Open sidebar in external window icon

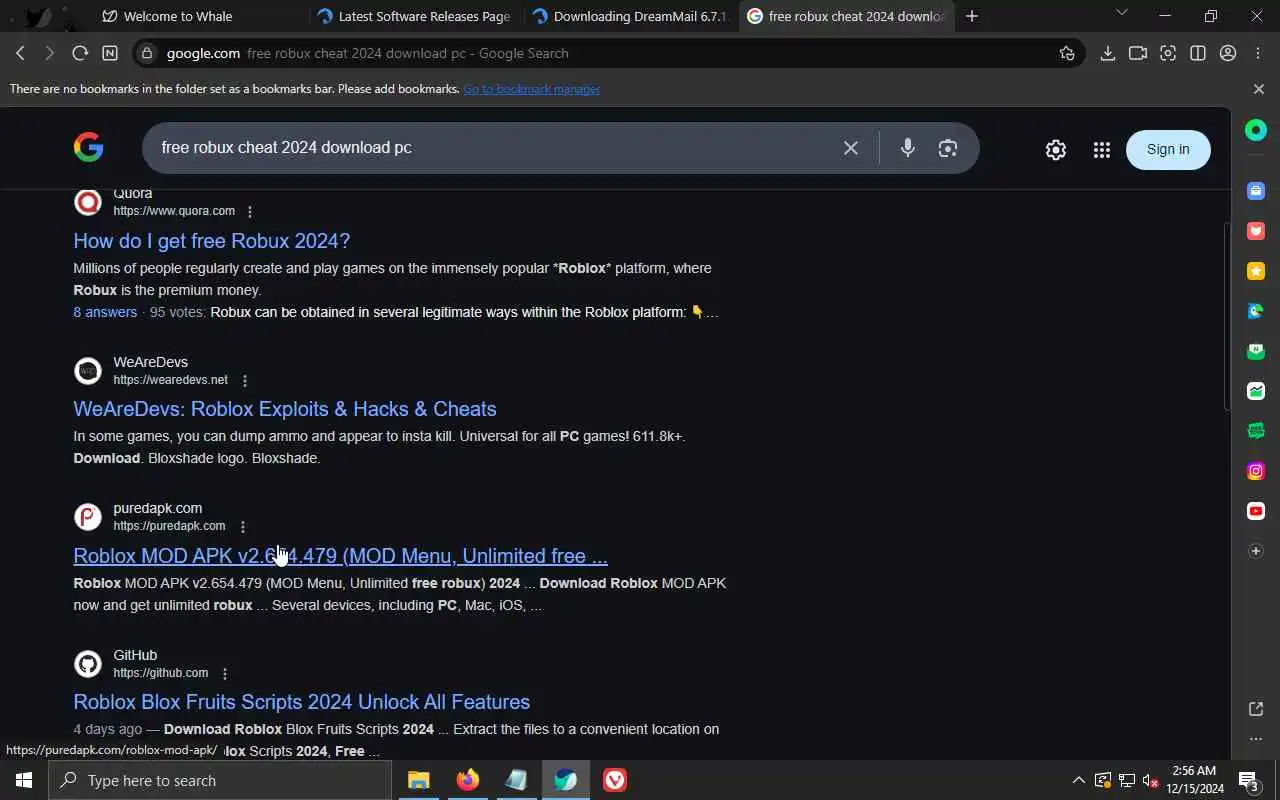(x=1256, y=709)
